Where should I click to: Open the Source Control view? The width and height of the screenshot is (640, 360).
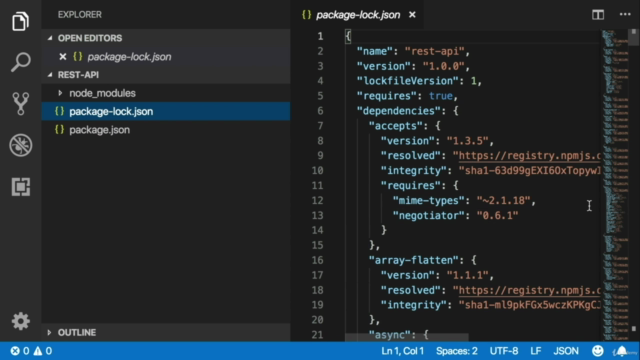click(20, 103)
